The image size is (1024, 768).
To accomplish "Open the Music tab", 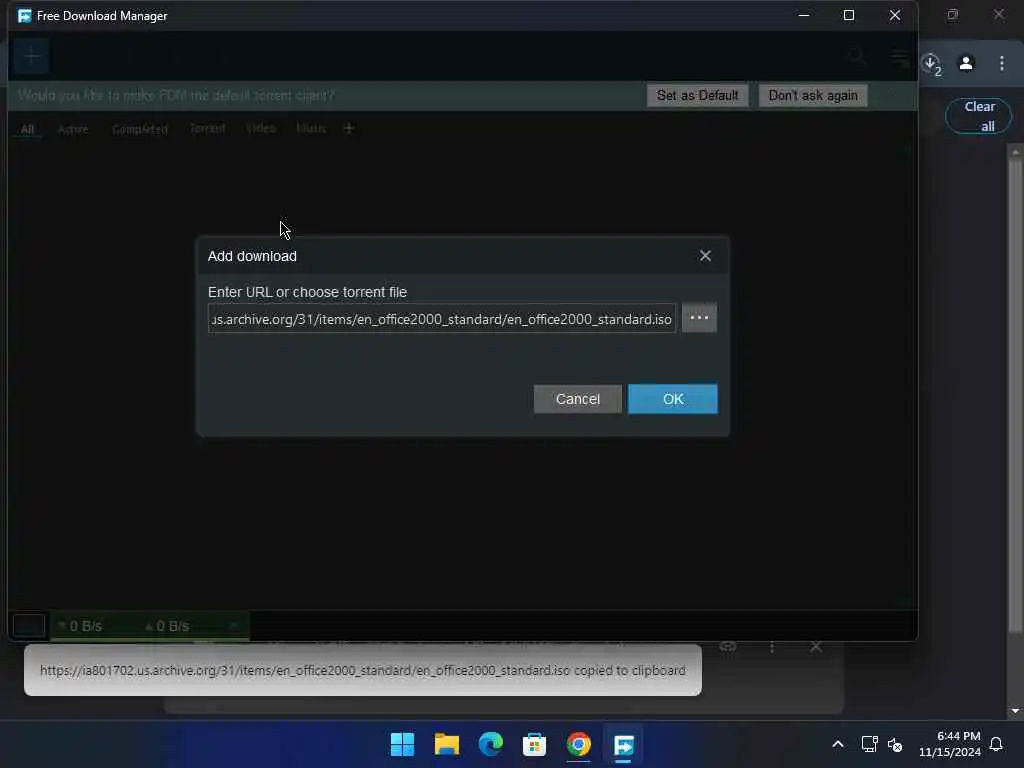I will tap(311, 129).
